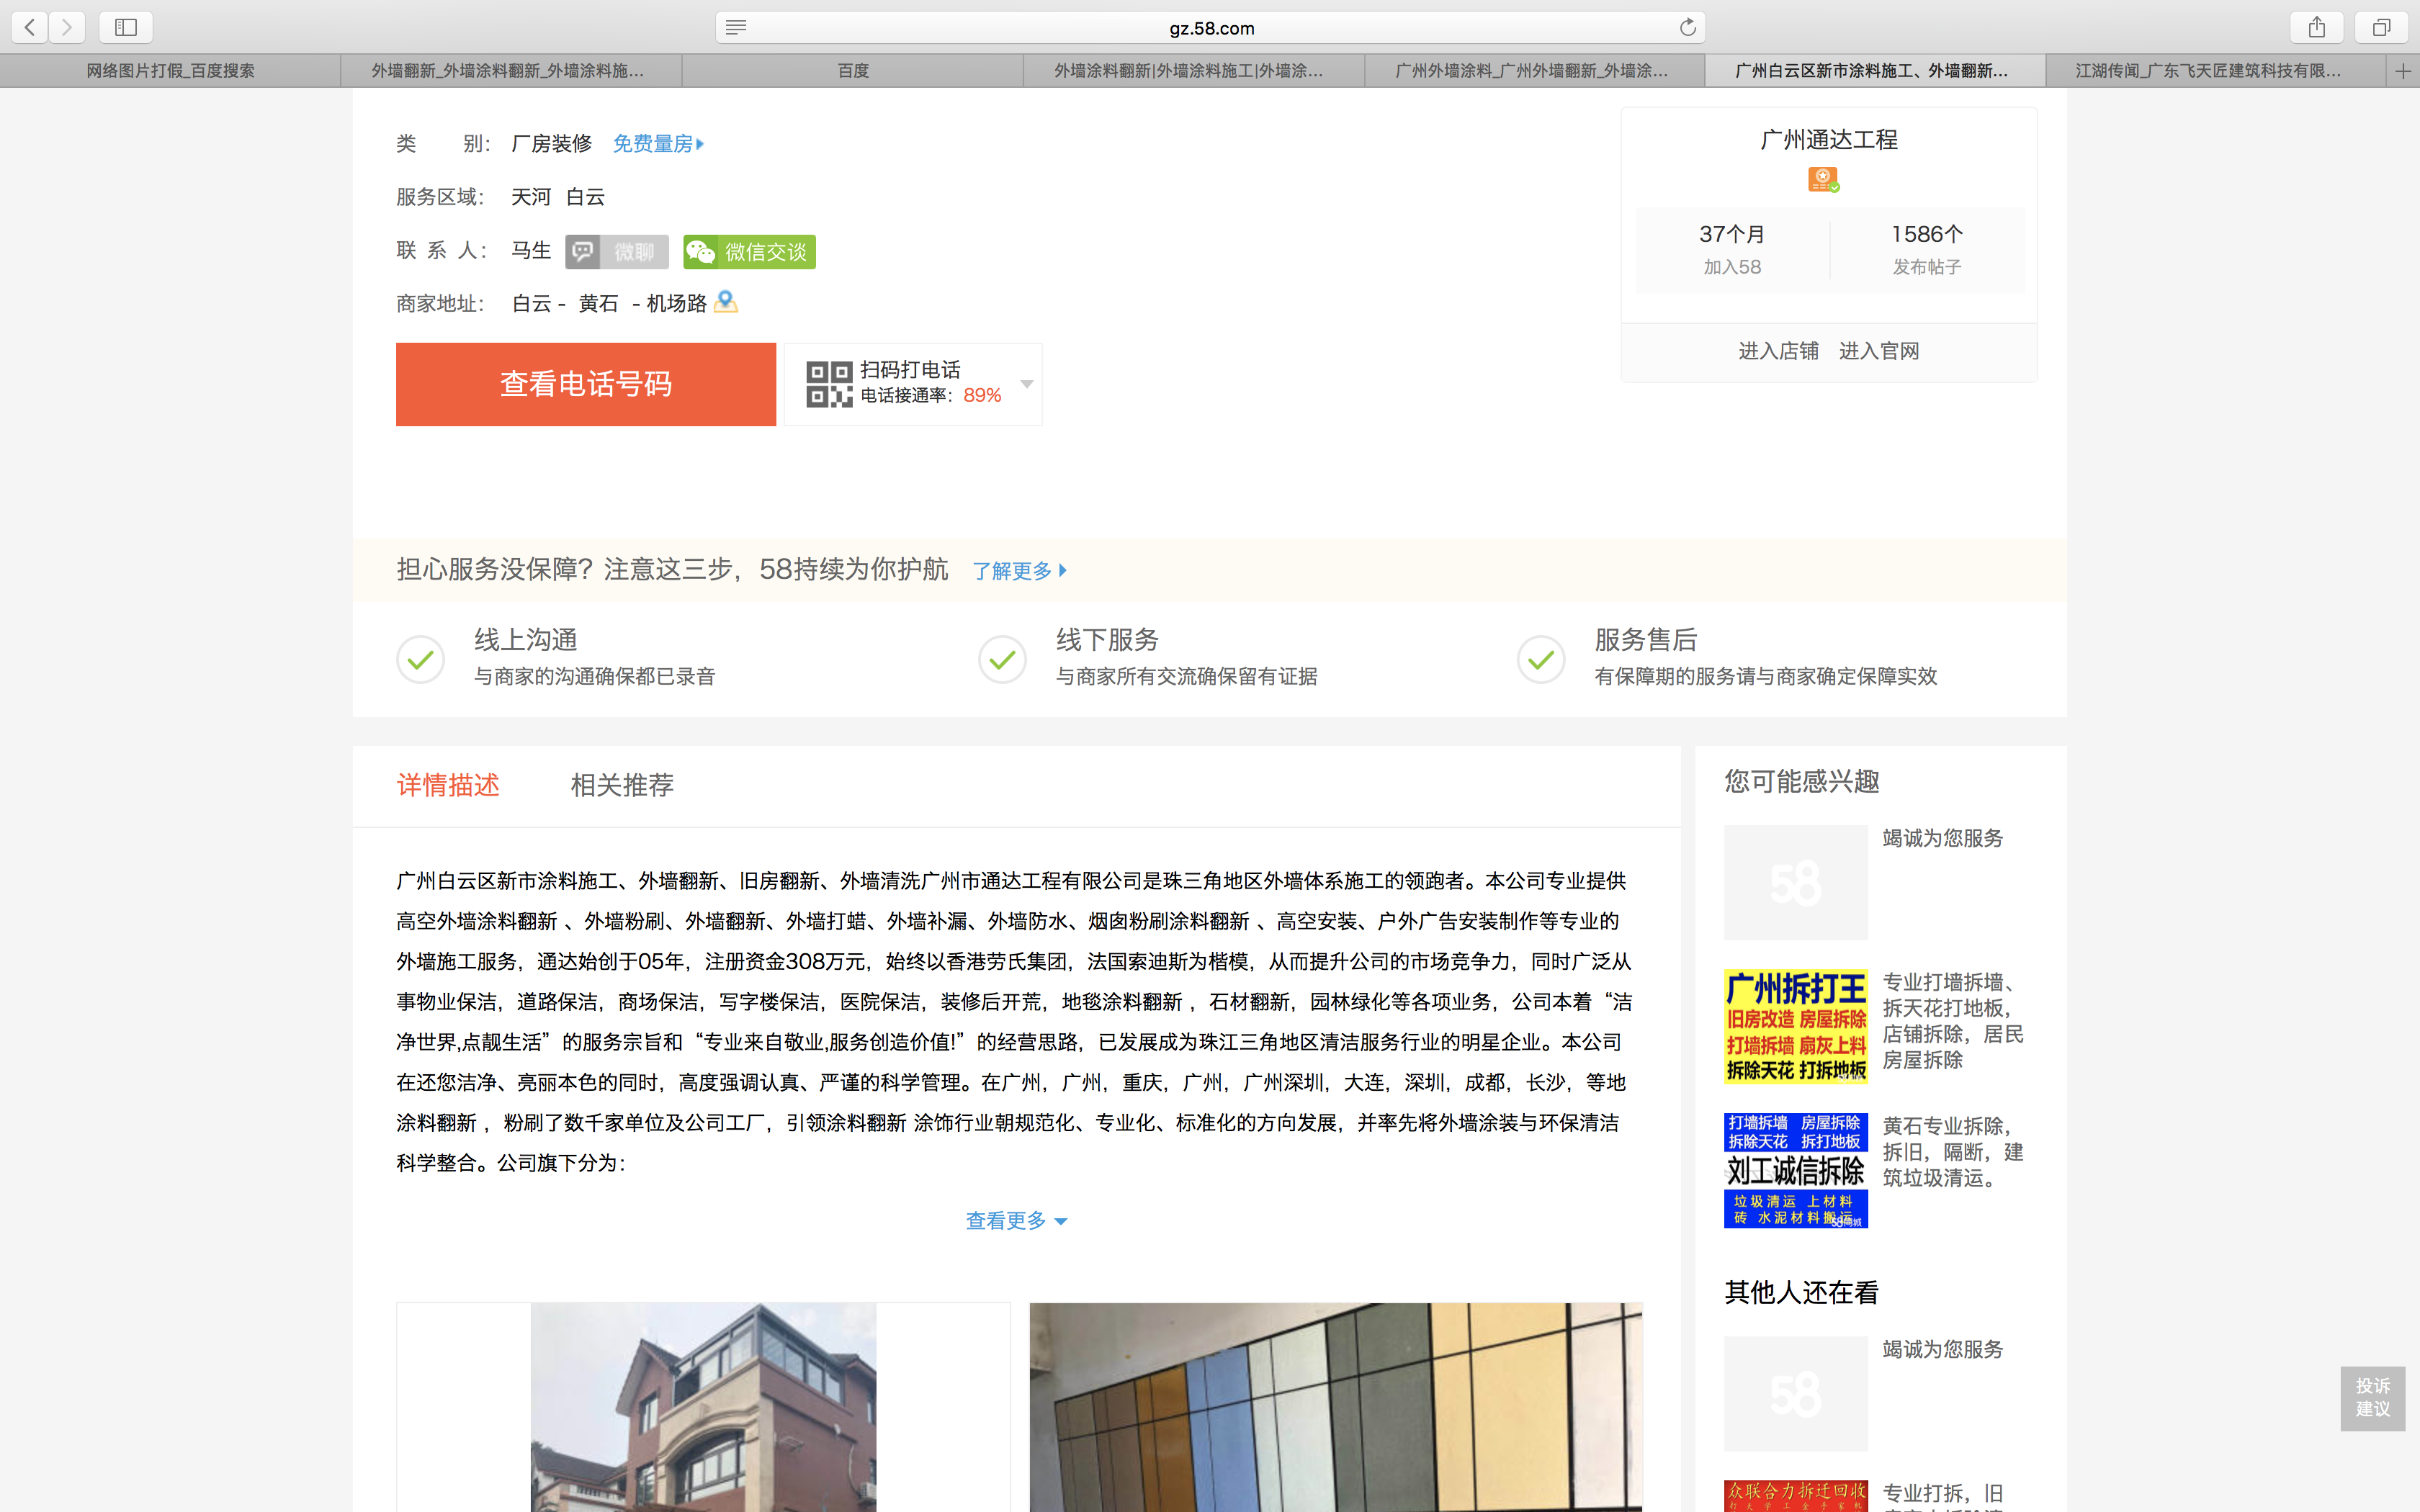Click 微信交谈 green button
The height and width of the screenshot is (1512, 2420).
click(x=750, y=252)
